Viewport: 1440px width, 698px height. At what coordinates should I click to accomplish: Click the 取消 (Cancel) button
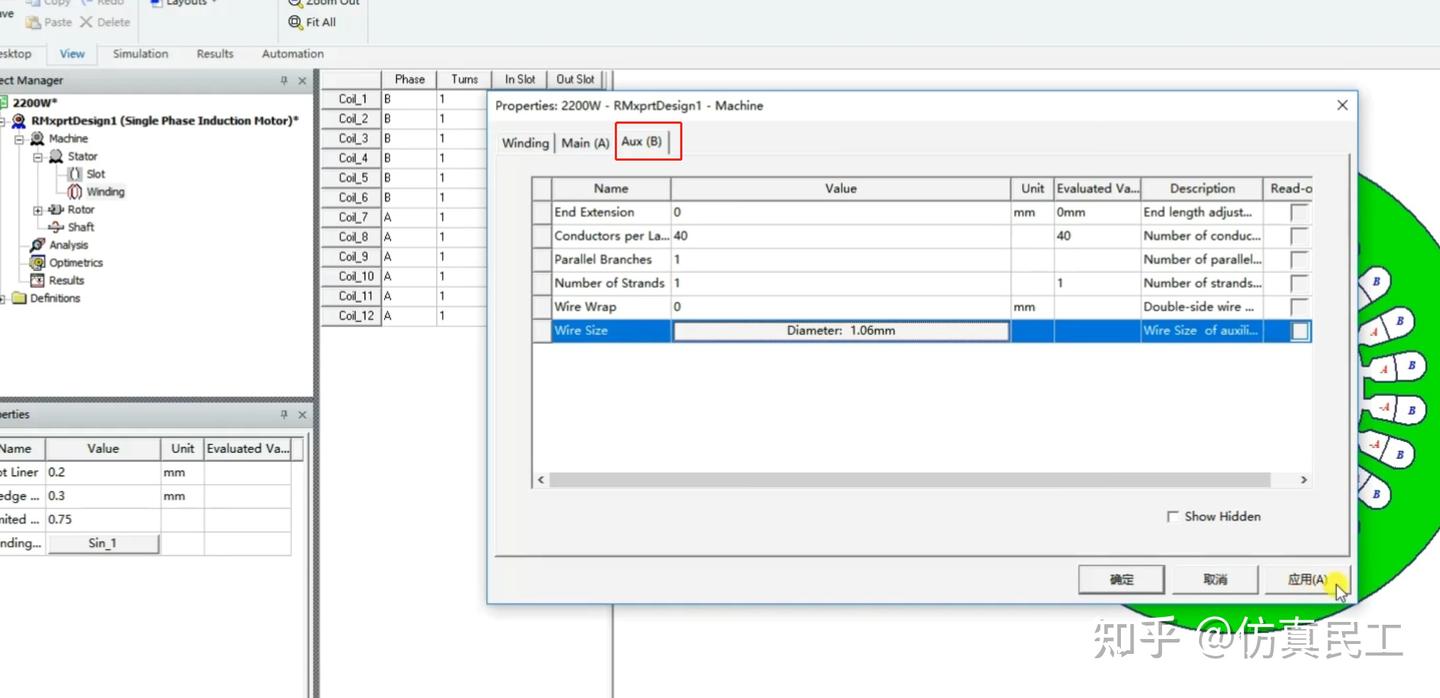[x=1215, y=579]
